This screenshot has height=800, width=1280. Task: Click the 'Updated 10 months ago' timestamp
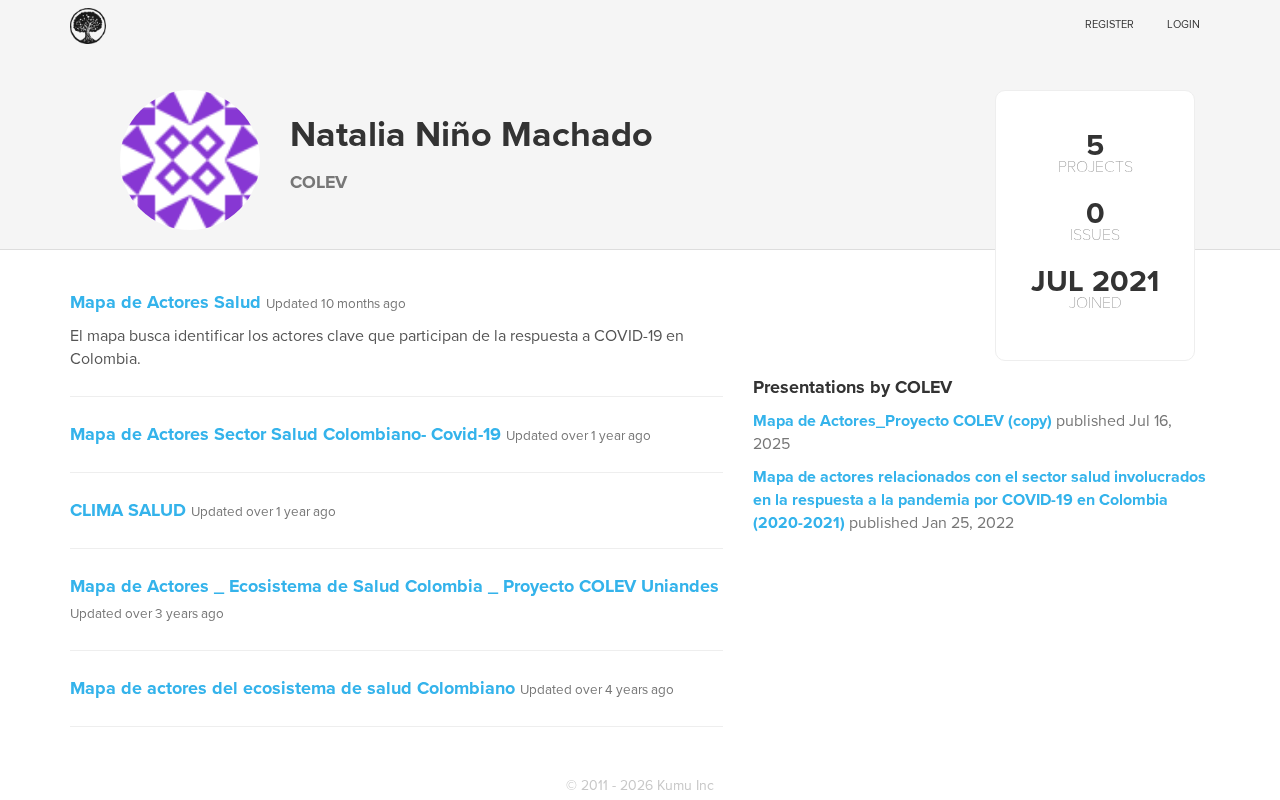[336, 304]
